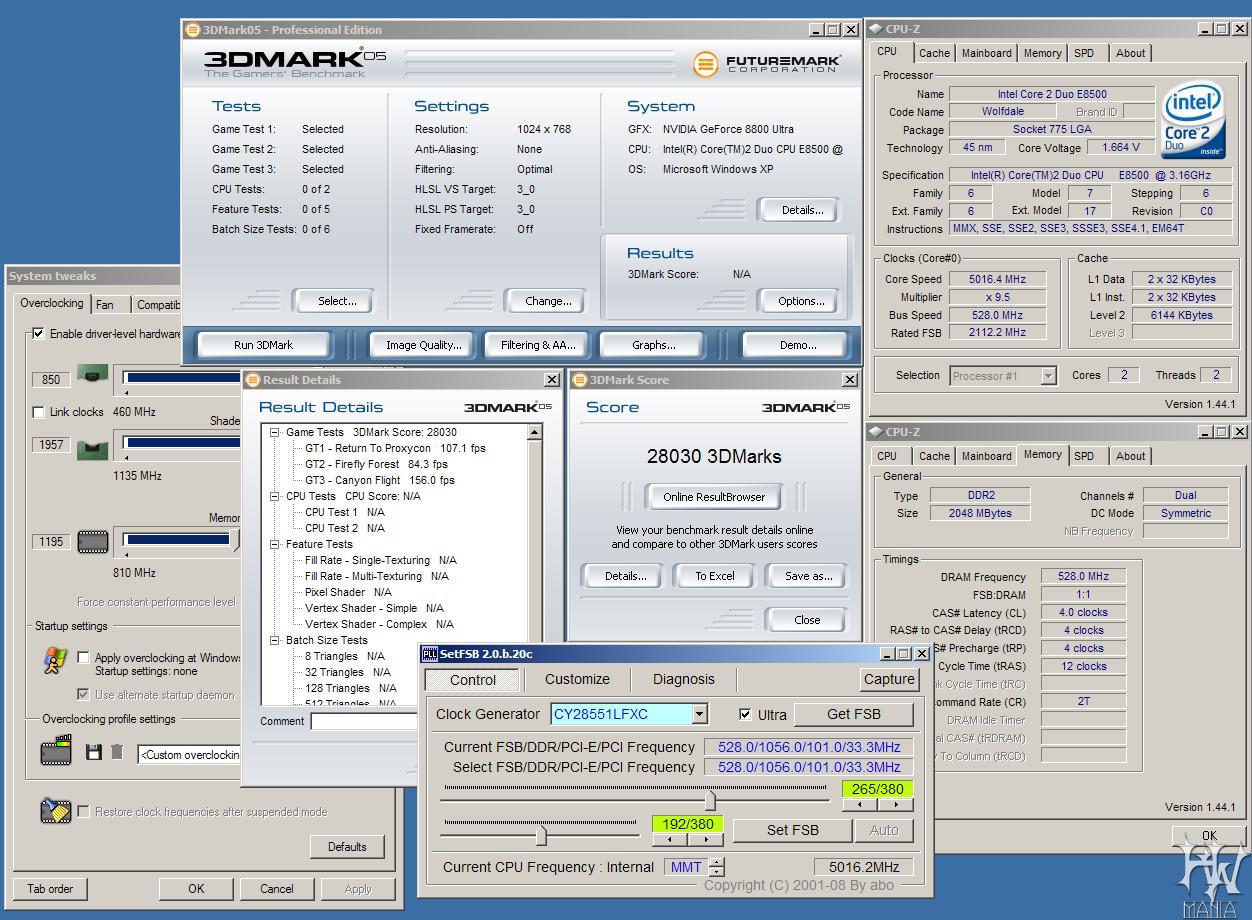Click the memory clock chip icon

click(x=93, y=542)
